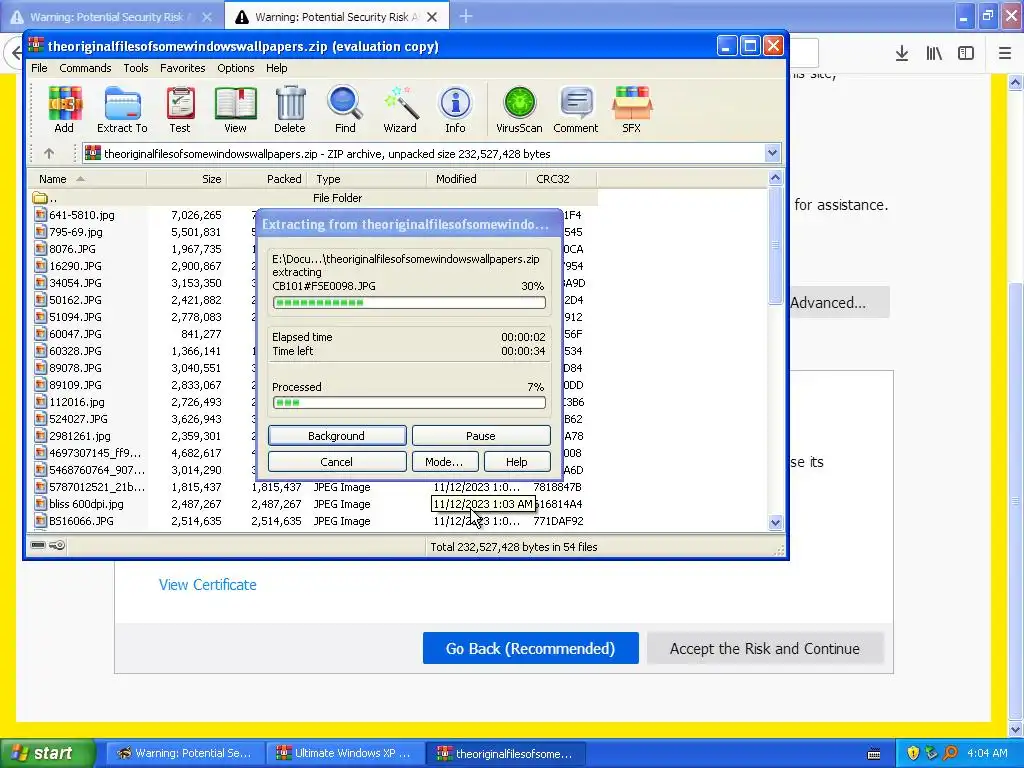The width and height of the screenshot is (1024, 768).
Task: Open the Options menu
Action: 236,68
